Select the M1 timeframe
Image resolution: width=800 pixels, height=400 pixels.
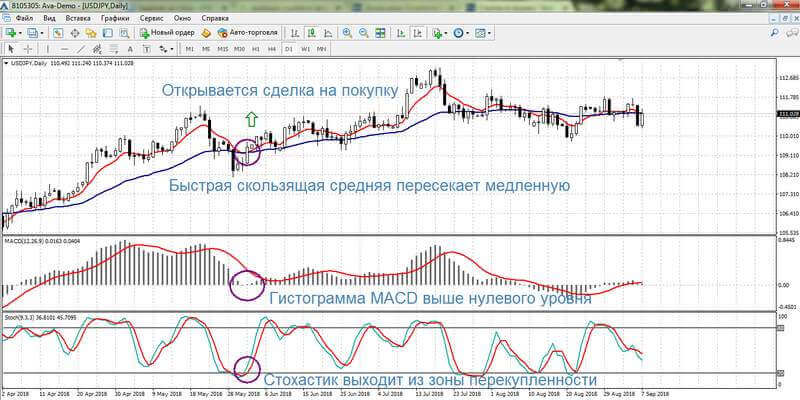click(x=190, y=49)
